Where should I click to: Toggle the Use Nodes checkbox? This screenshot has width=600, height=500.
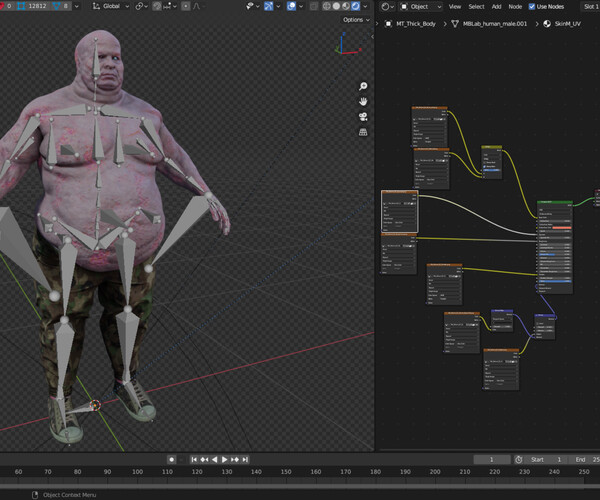pyautogui.click(x=532, y=7)
